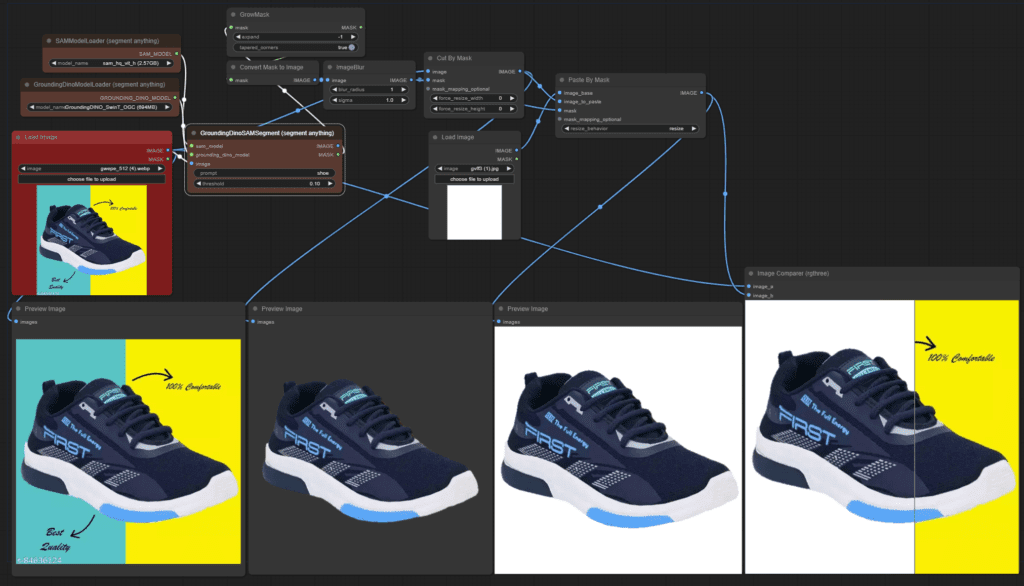
Task: Collapse the Convert Mask to Image node dot
Action: (233, 67)
